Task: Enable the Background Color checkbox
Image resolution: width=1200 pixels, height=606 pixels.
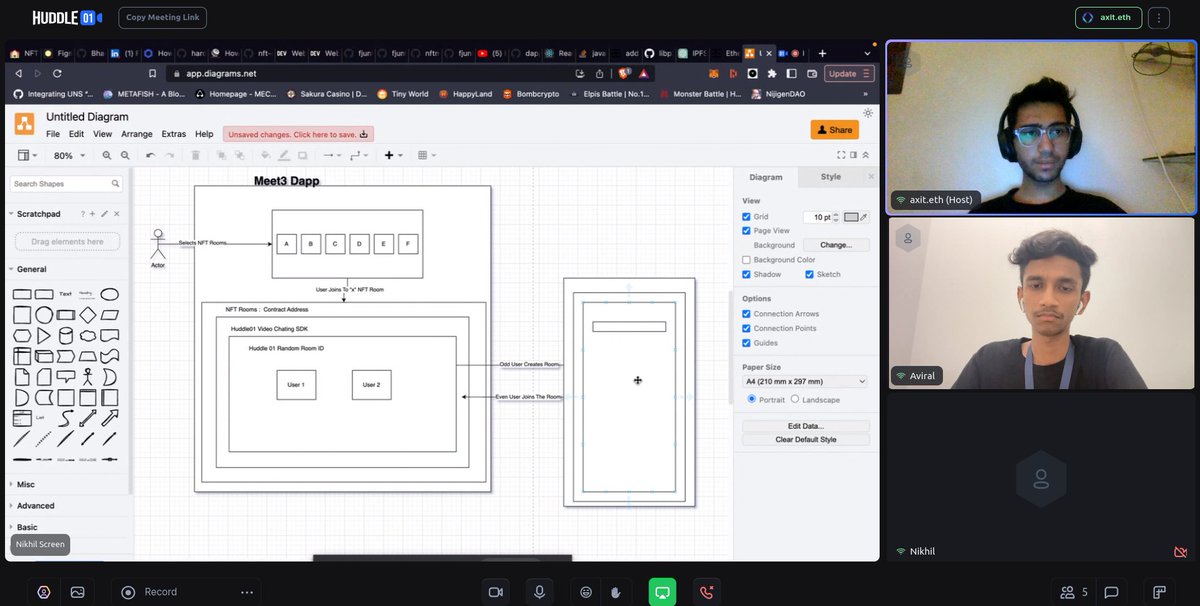Action: [747, 260]
